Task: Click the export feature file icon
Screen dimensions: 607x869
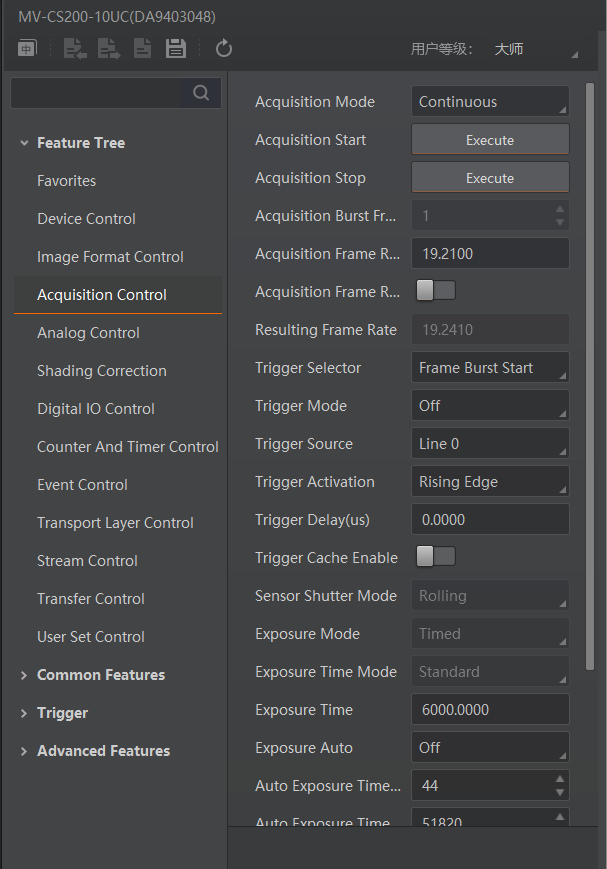Action: pos(109,49)
